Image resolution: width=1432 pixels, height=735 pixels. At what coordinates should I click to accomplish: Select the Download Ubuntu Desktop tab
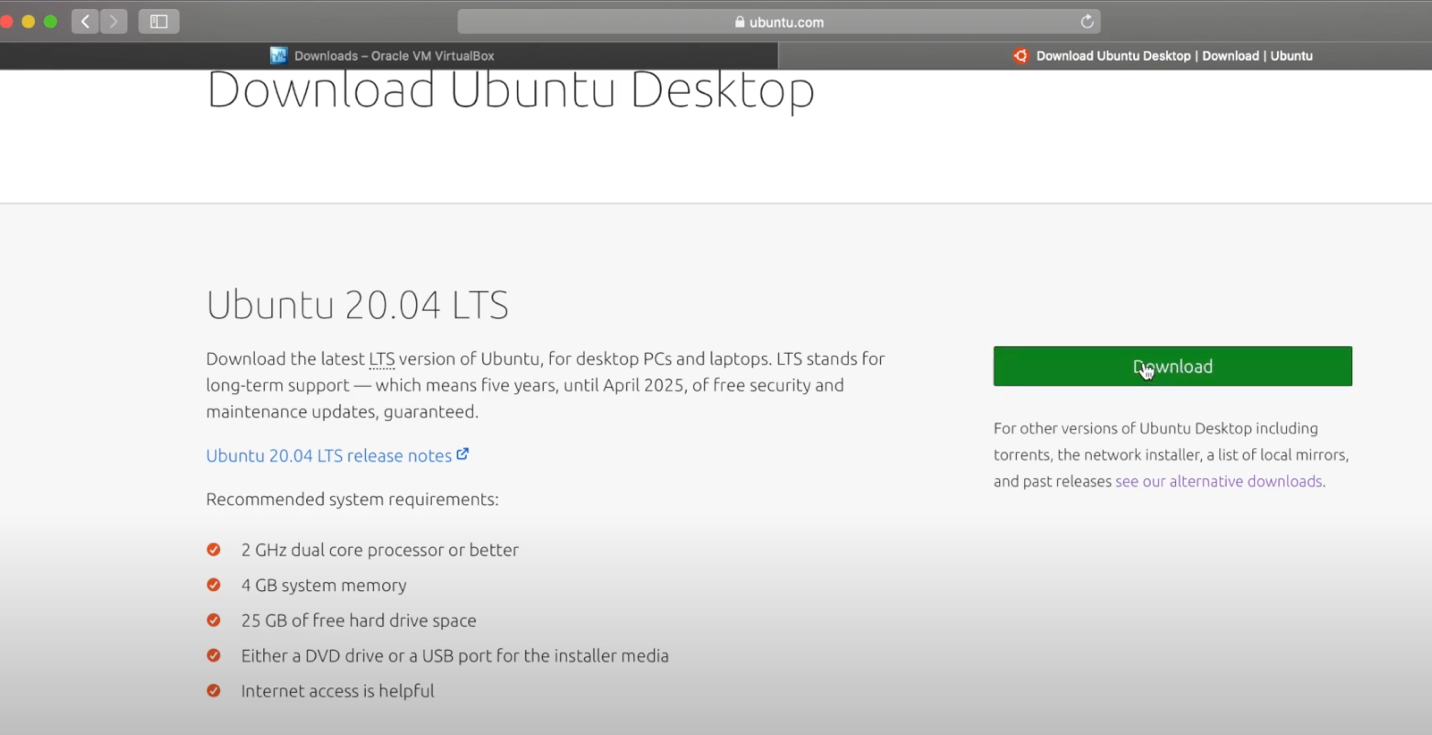tap(1105, 56)
